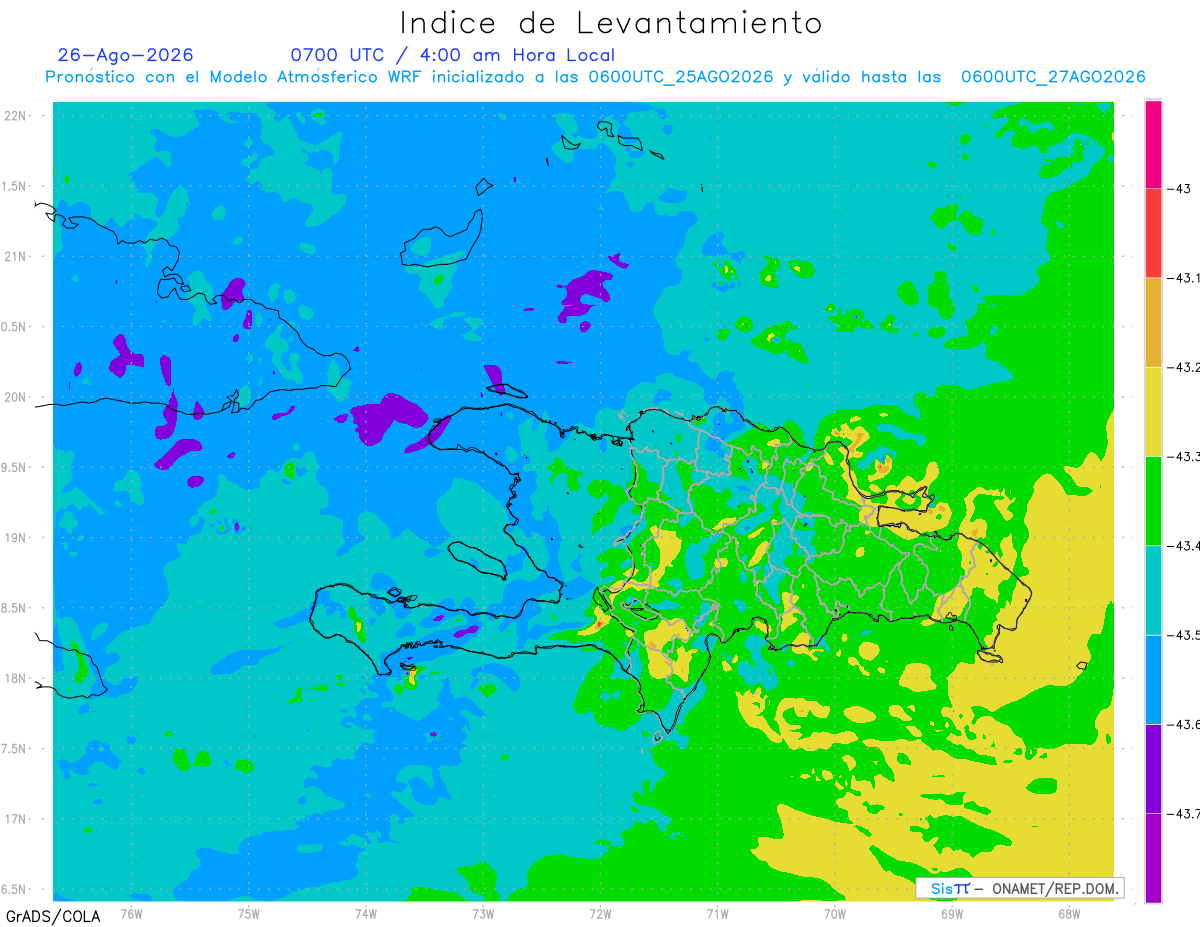Click the '6.5N' latitude label

point(13,889)
